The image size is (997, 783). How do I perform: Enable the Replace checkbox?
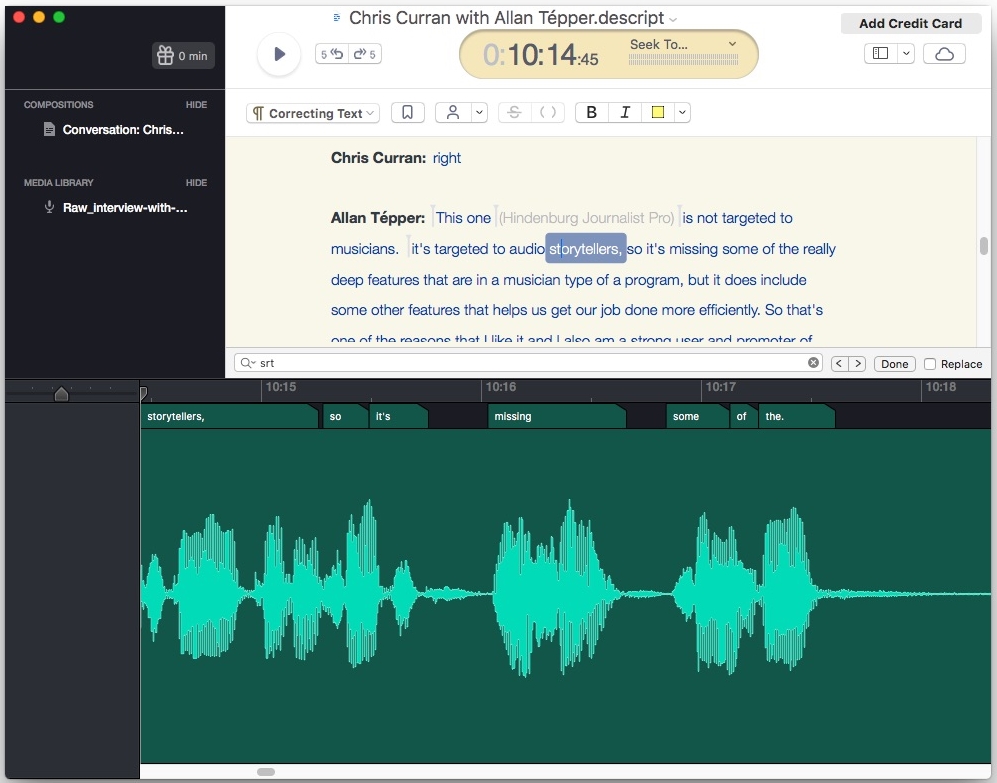930,364
